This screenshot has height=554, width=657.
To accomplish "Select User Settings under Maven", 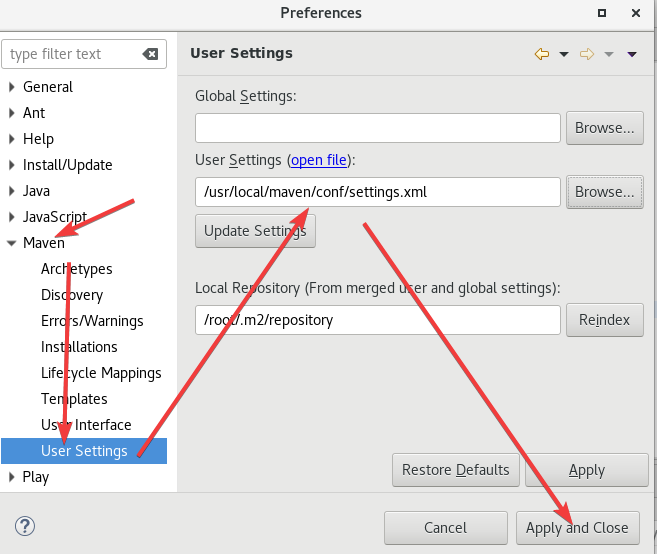I will (x=84, y=451).
